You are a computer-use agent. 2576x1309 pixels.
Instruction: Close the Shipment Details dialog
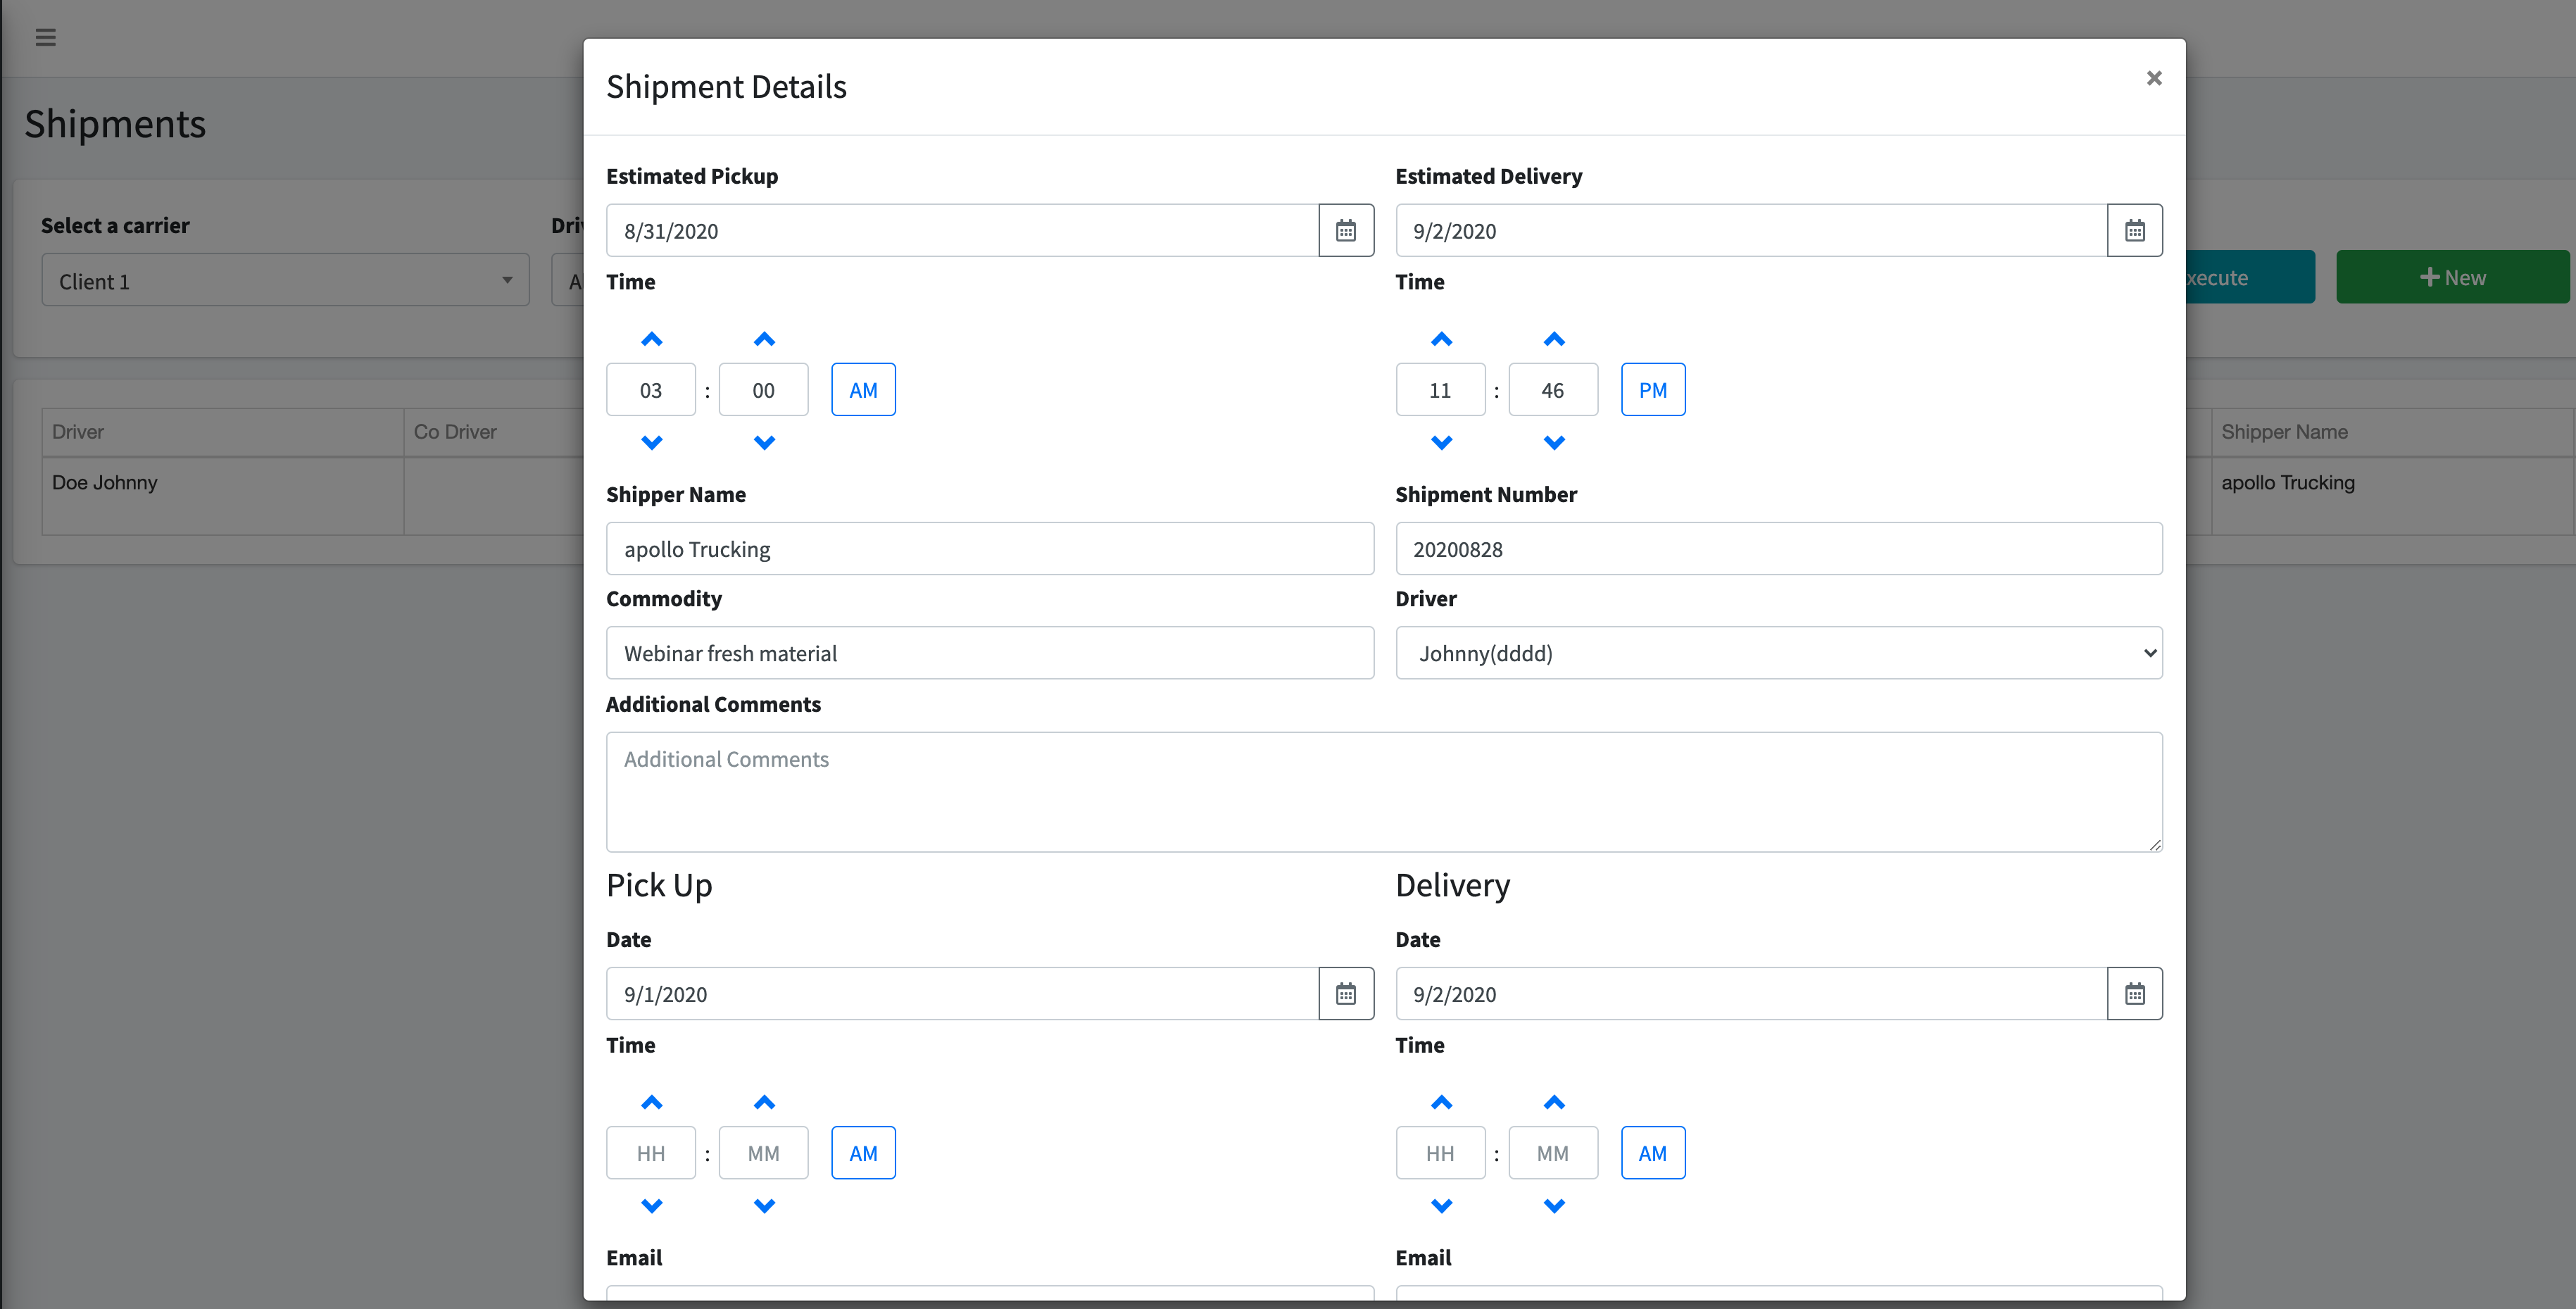(2154, 78)
